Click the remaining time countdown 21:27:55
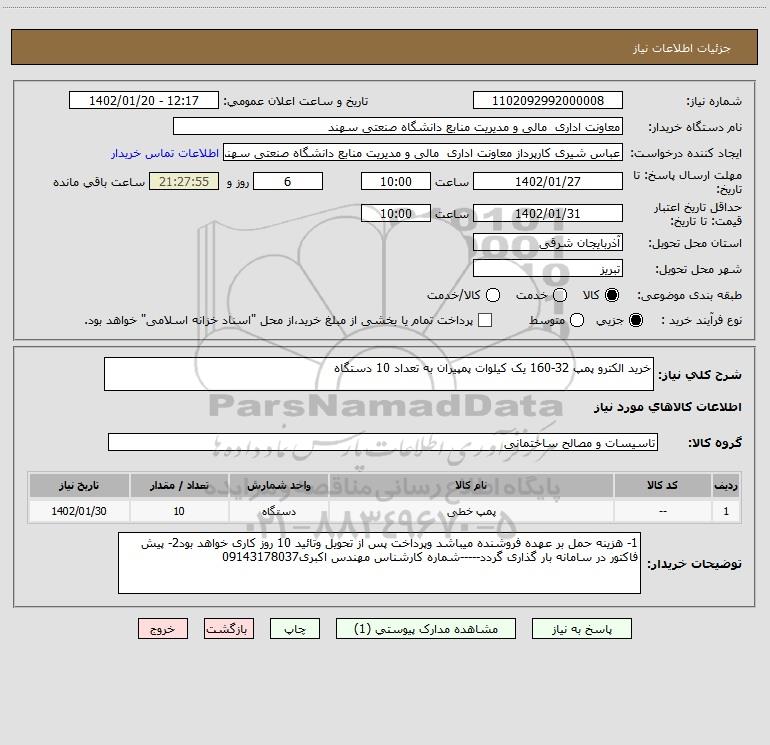This screenshot has width=770, height=745. [184, 182]
